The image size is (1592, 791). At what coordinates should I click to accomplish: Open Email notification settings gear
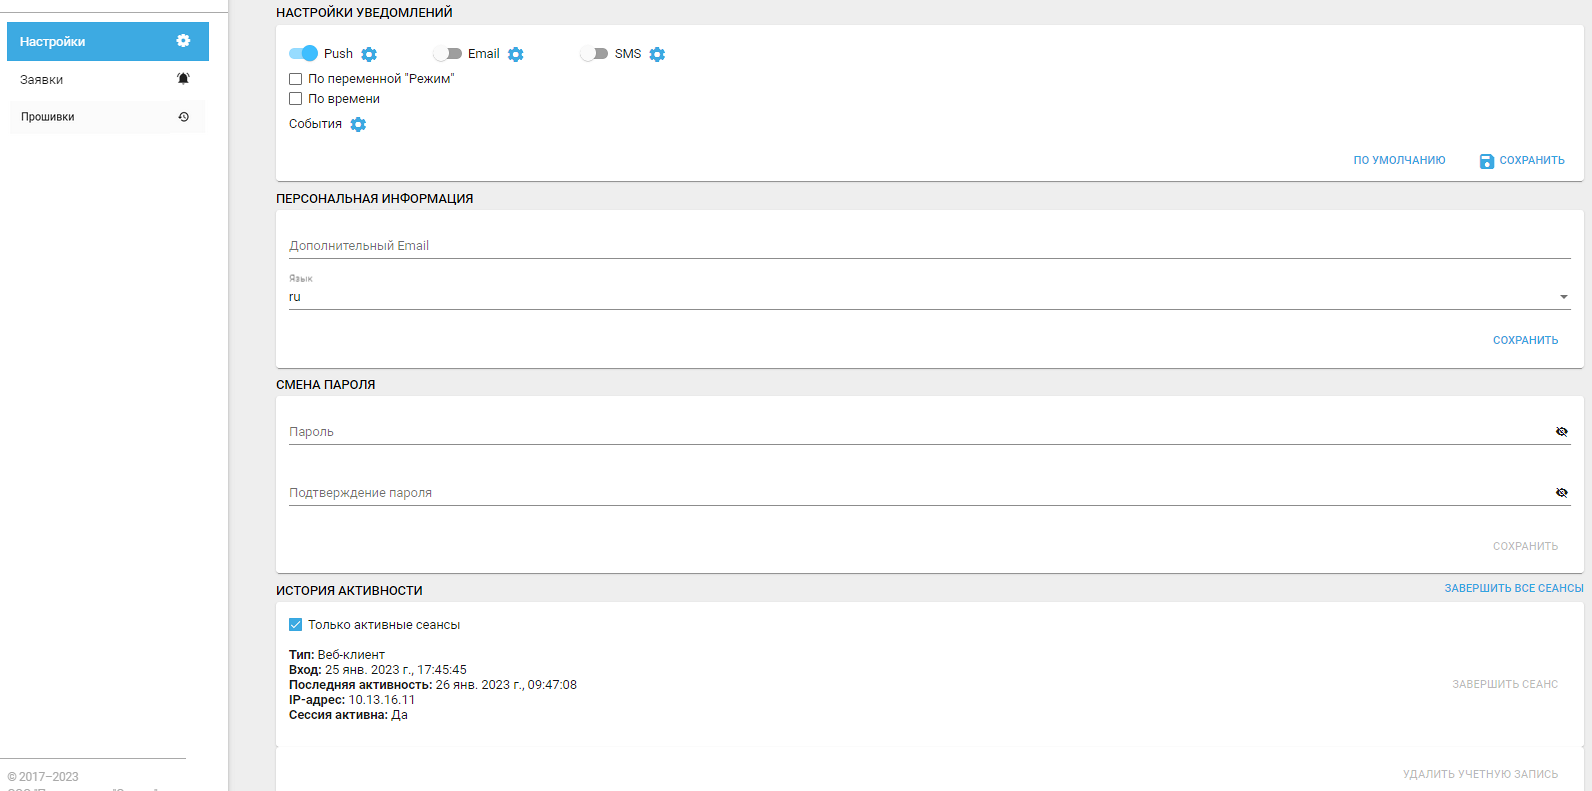(x=516, y=54)
